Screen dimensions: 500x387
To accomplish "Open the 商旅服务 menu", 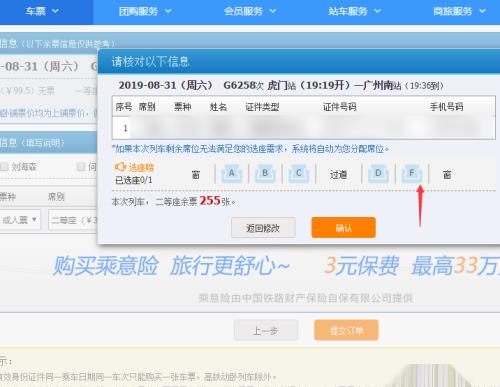I will click(x=459, y=11).
